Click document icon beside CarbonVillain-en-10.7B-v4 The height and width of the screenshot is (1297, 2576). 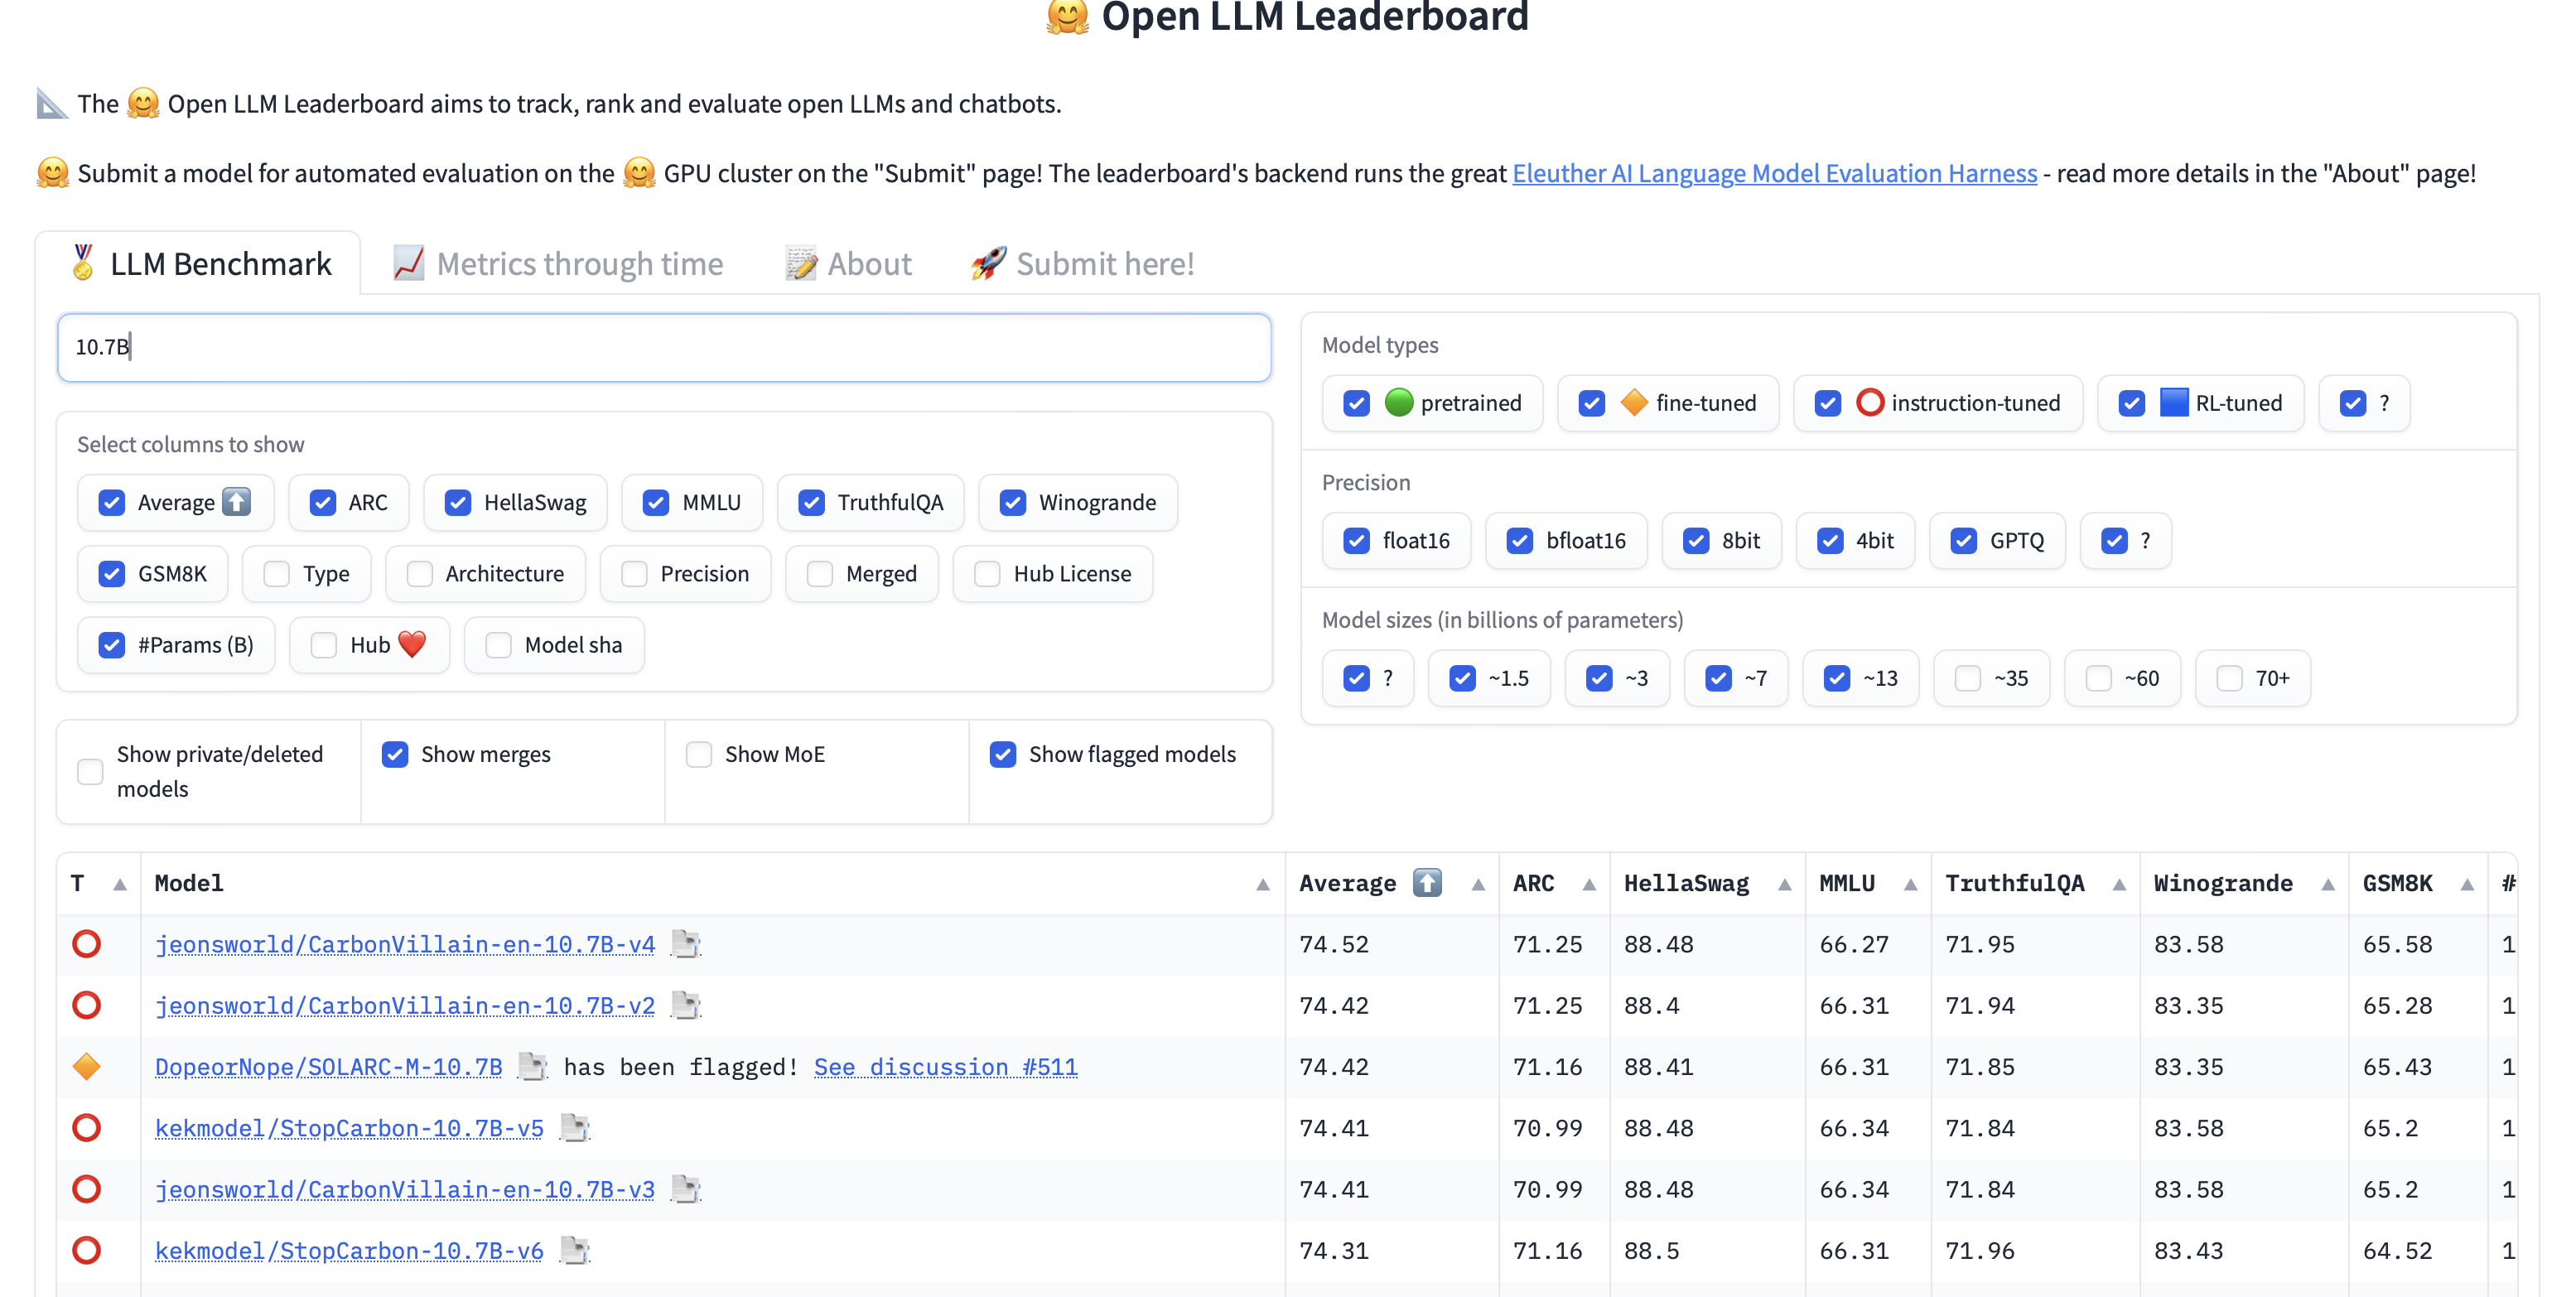685,944
